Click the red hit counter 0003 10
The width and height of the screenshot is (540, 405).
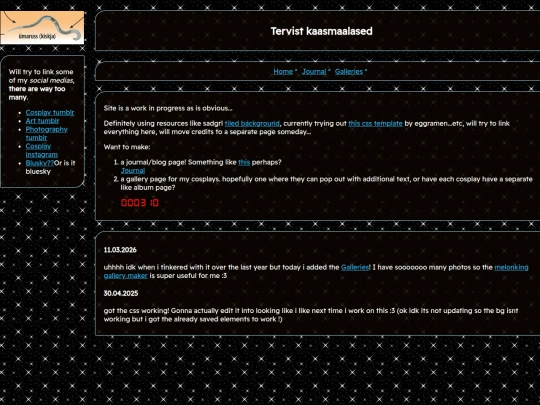pos(140,203)
